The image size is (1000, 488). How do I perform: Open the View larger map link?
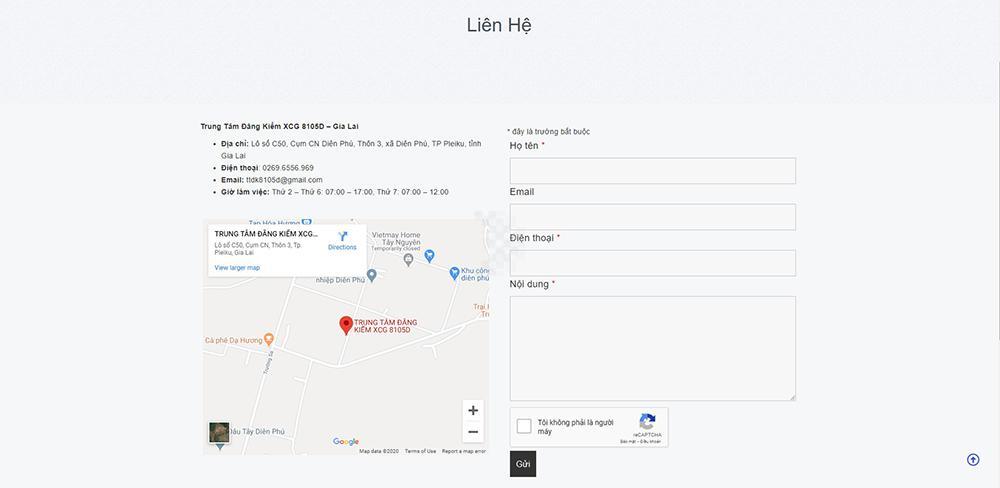(x=237, y=268)
